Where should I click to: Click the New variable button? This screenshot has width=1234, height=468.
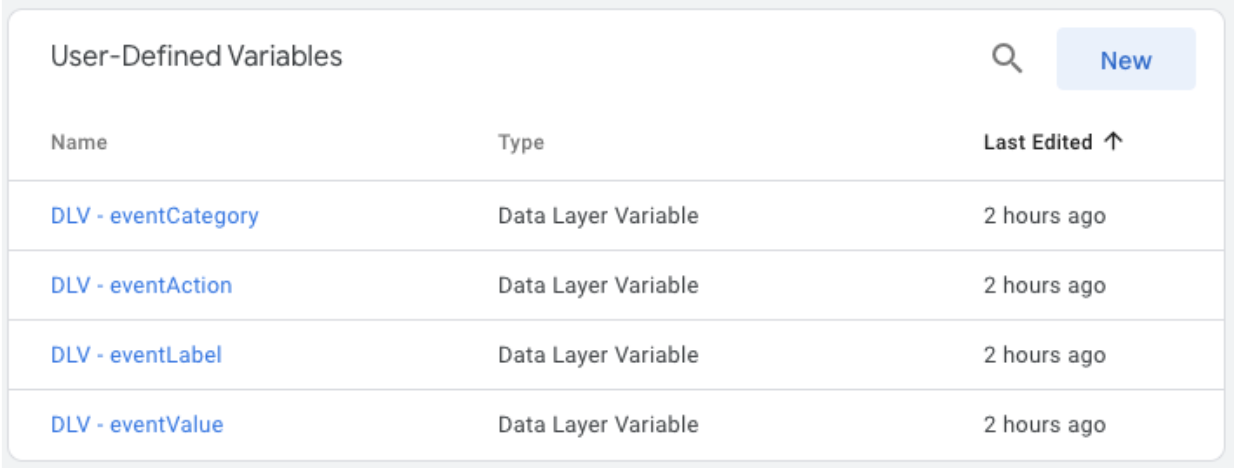(1125, 60)
